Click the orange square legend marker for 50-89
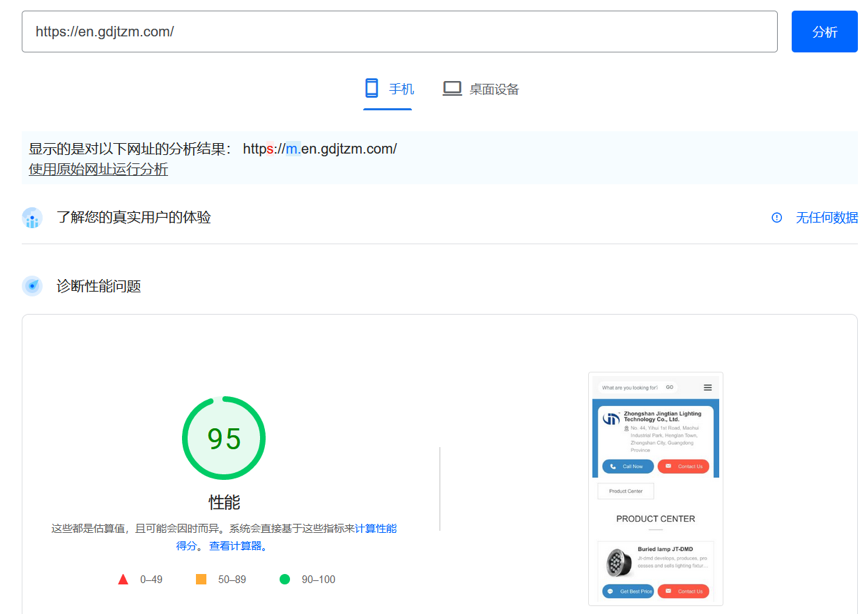Viewport: 864px width, 614px height. pos(201,578)
